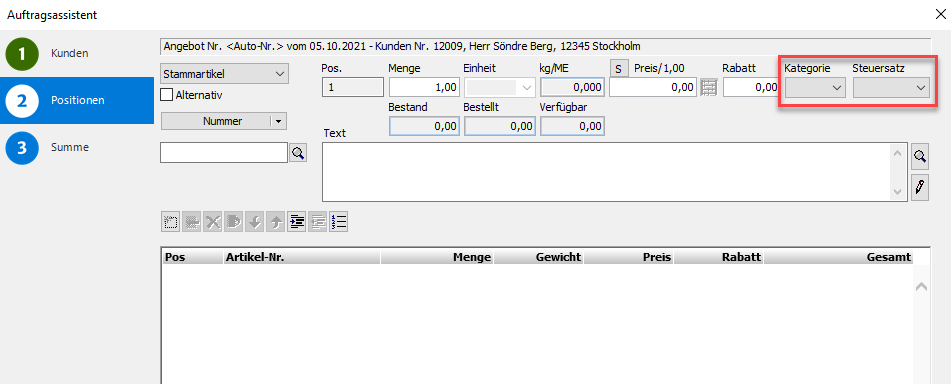951x384 pixels.
Task: Open the Stammartikel dropdown
Action: (x=224, y=73)
